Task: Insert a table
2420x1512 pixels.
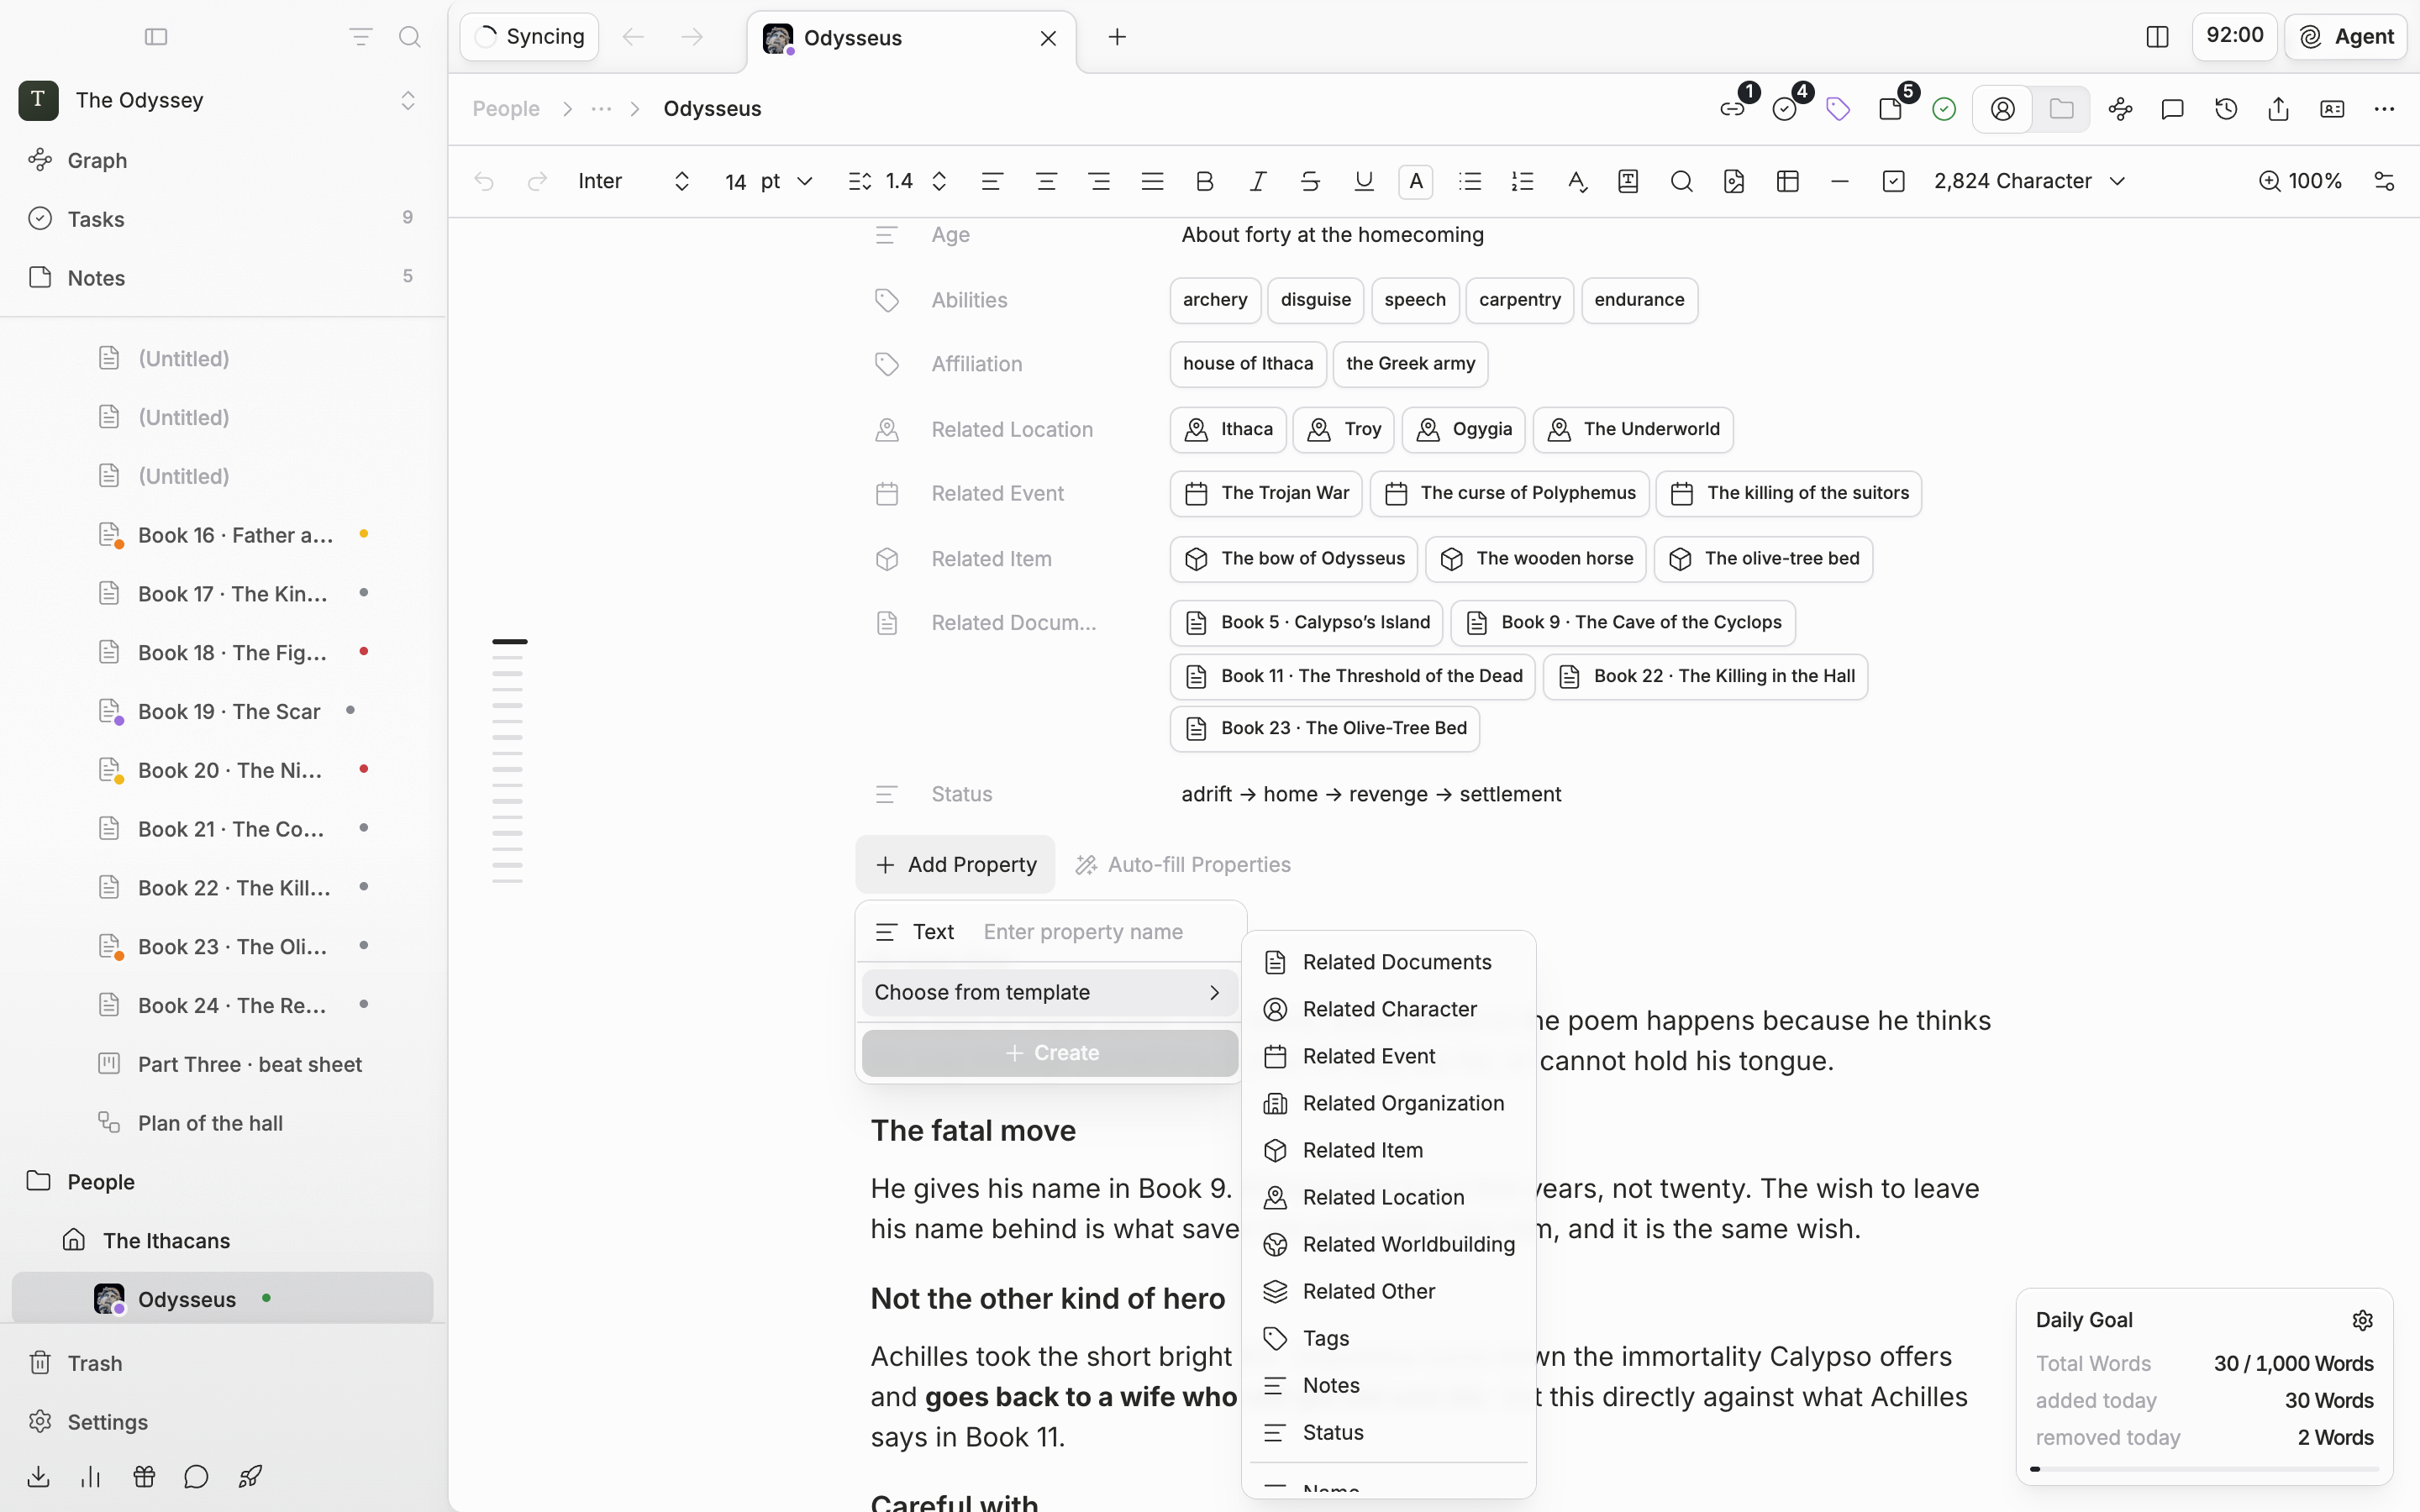Action: click(1787, 181)
